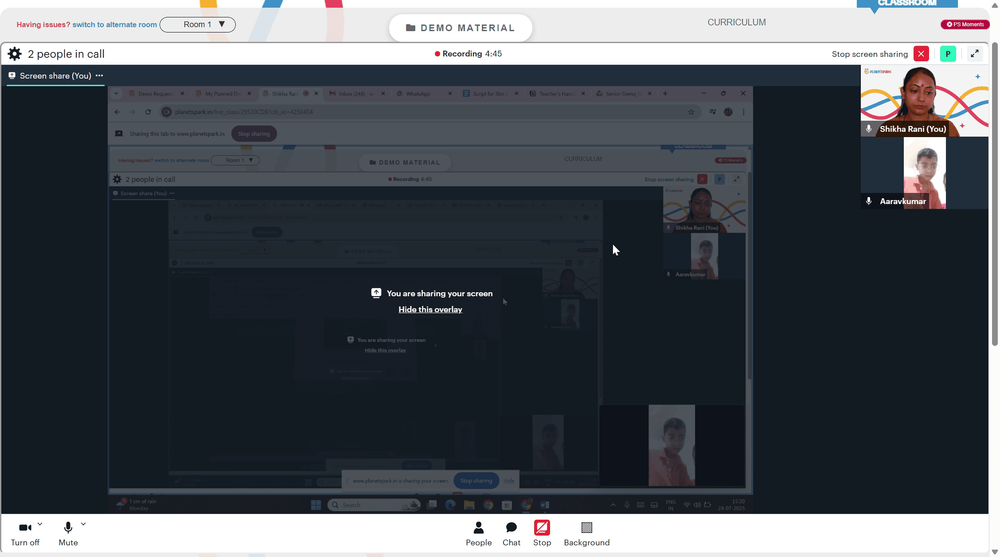Click the mic icon on Aaravkumar tile
The height and width of the screenshot is (557, 1000).
pos(869,201)
